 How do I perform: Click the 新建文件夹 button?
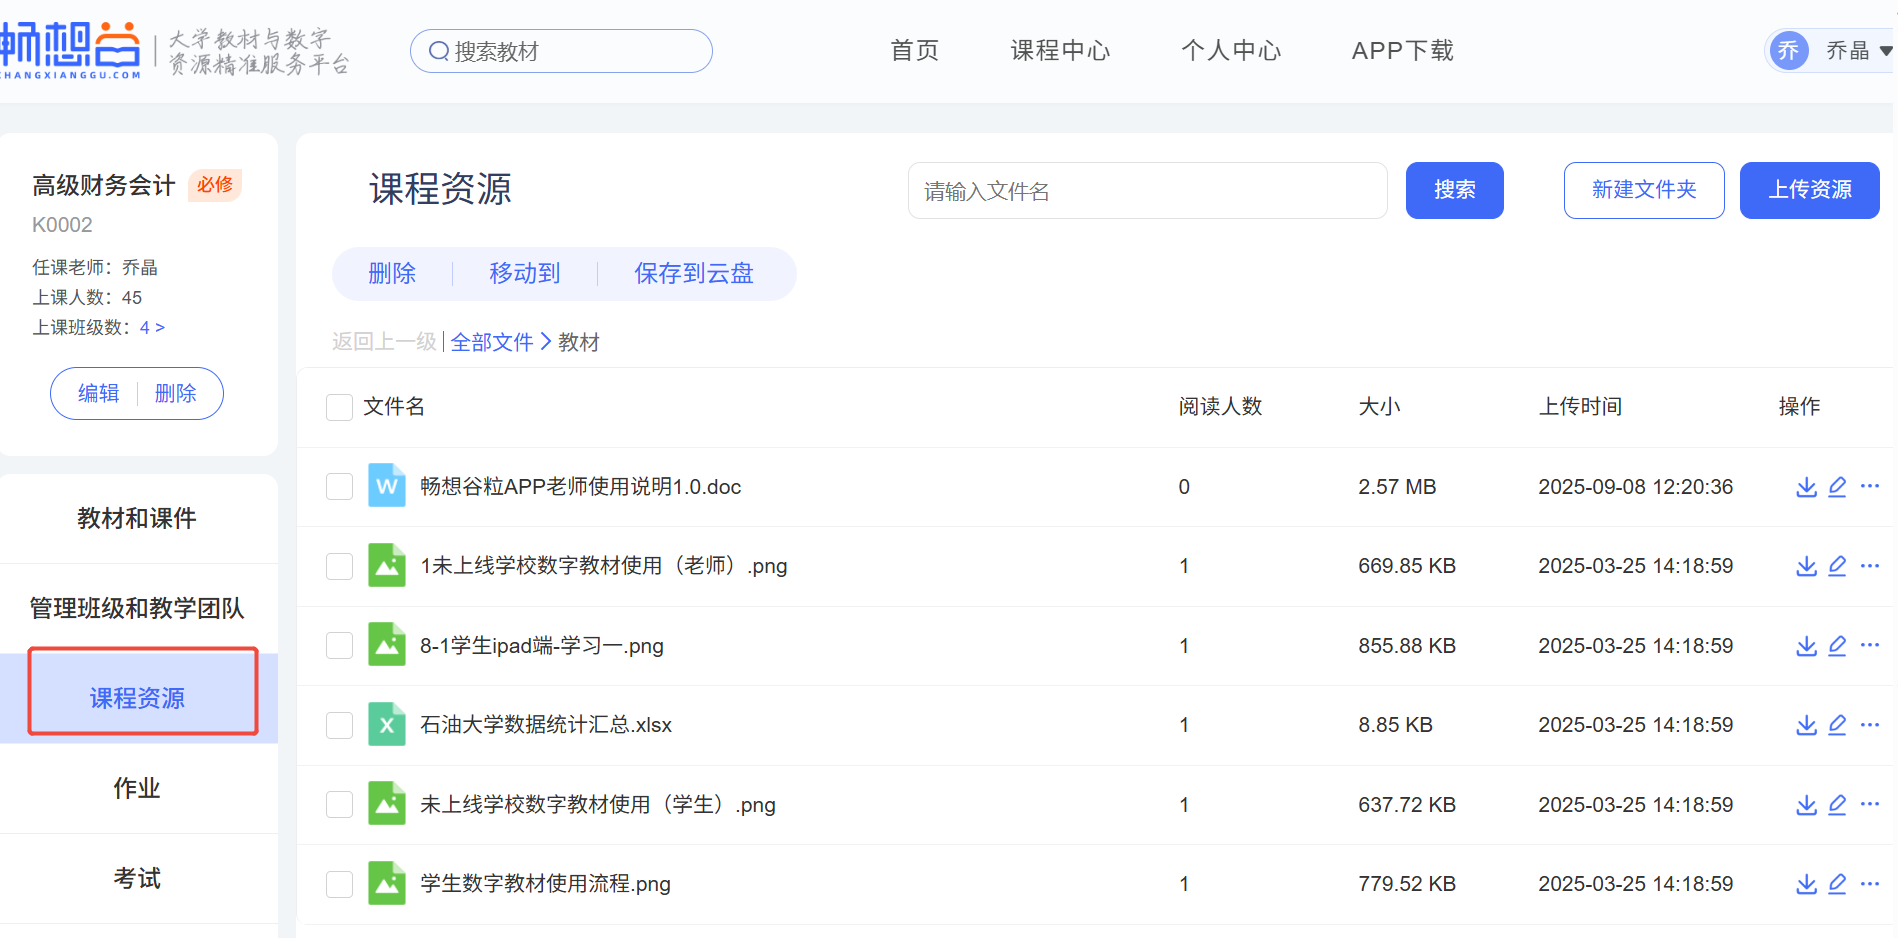(x=1643, y=190)
